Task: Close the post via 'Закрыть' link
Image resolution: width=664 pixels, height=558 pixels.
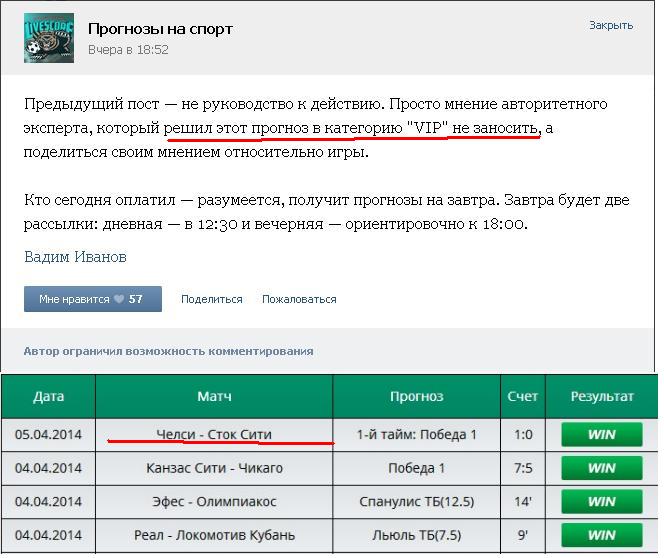Action: tap(611, 25)
